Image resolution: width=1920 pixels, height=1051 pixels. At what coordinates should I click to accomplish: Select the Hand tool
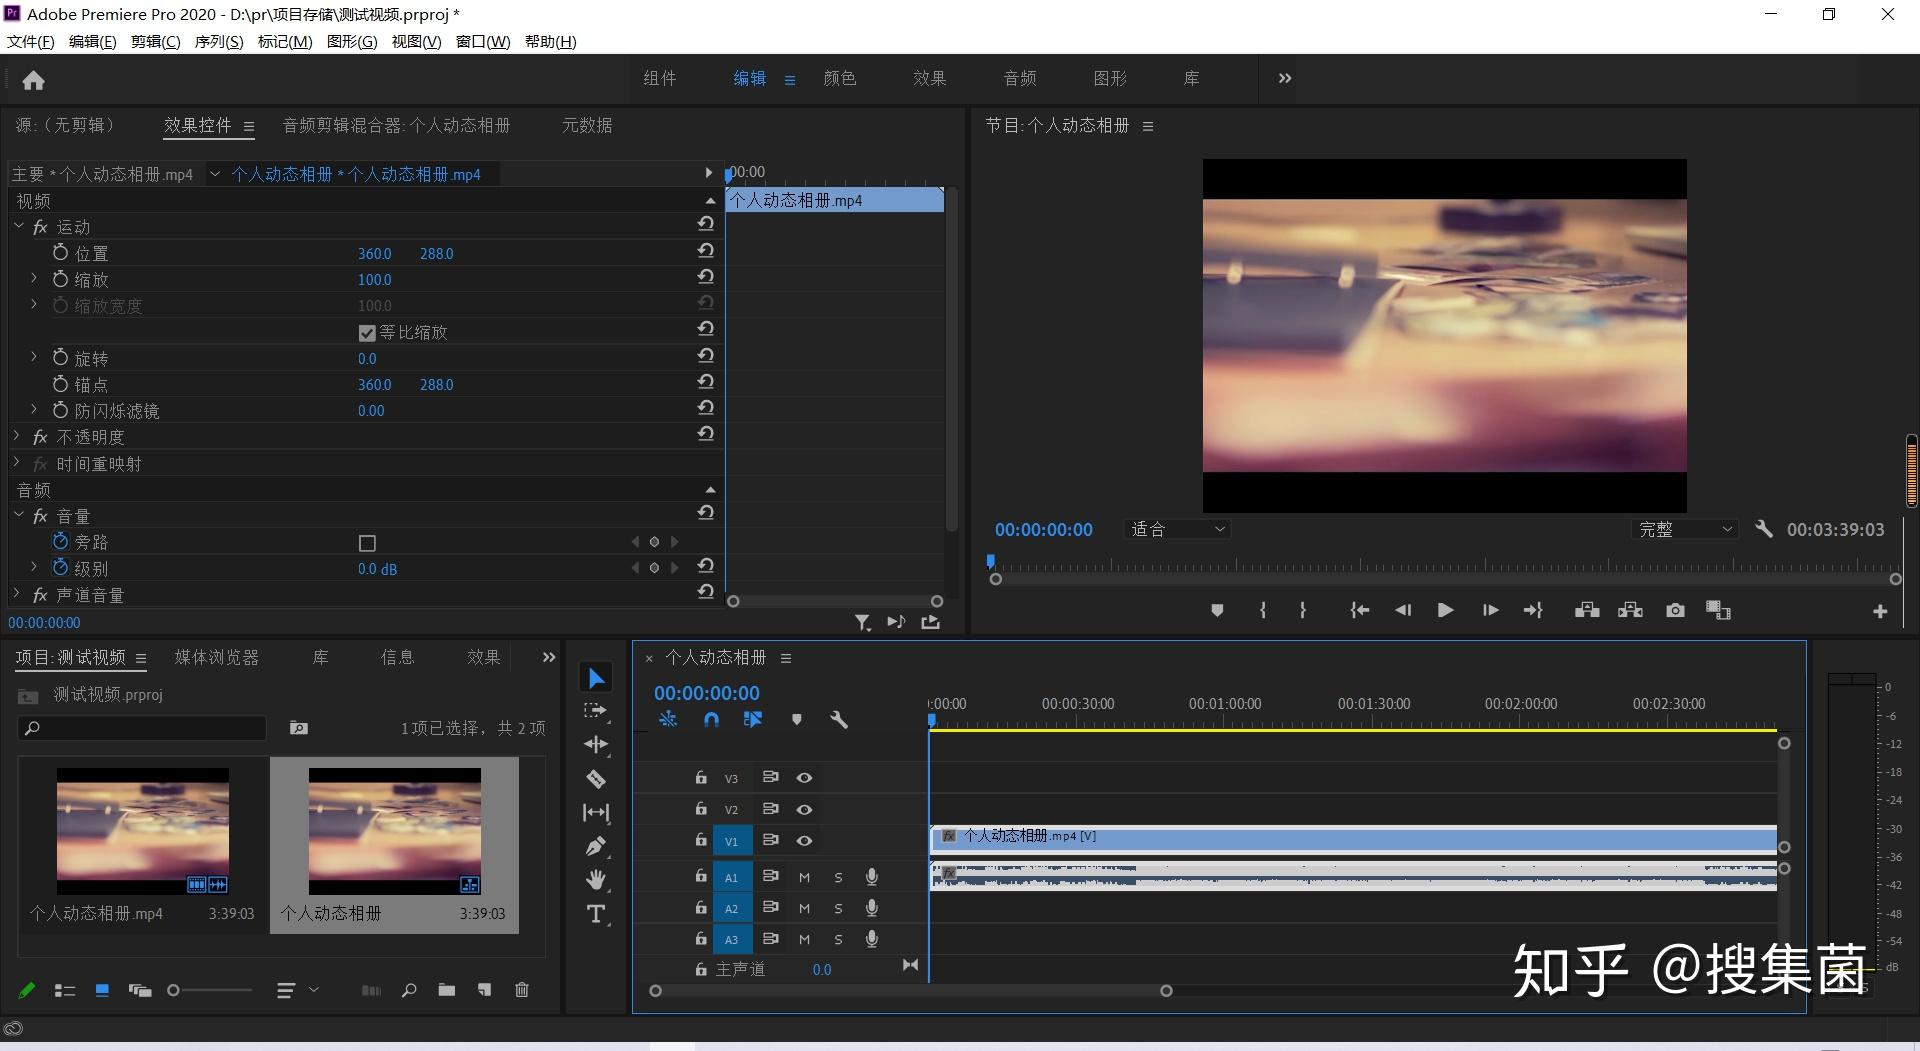point(596,880)
